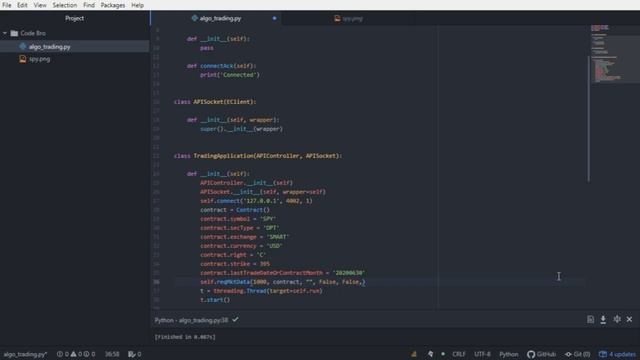640x360 pixels.
Task: Change the CRLF line ending setting
Action: pos(459,354)
